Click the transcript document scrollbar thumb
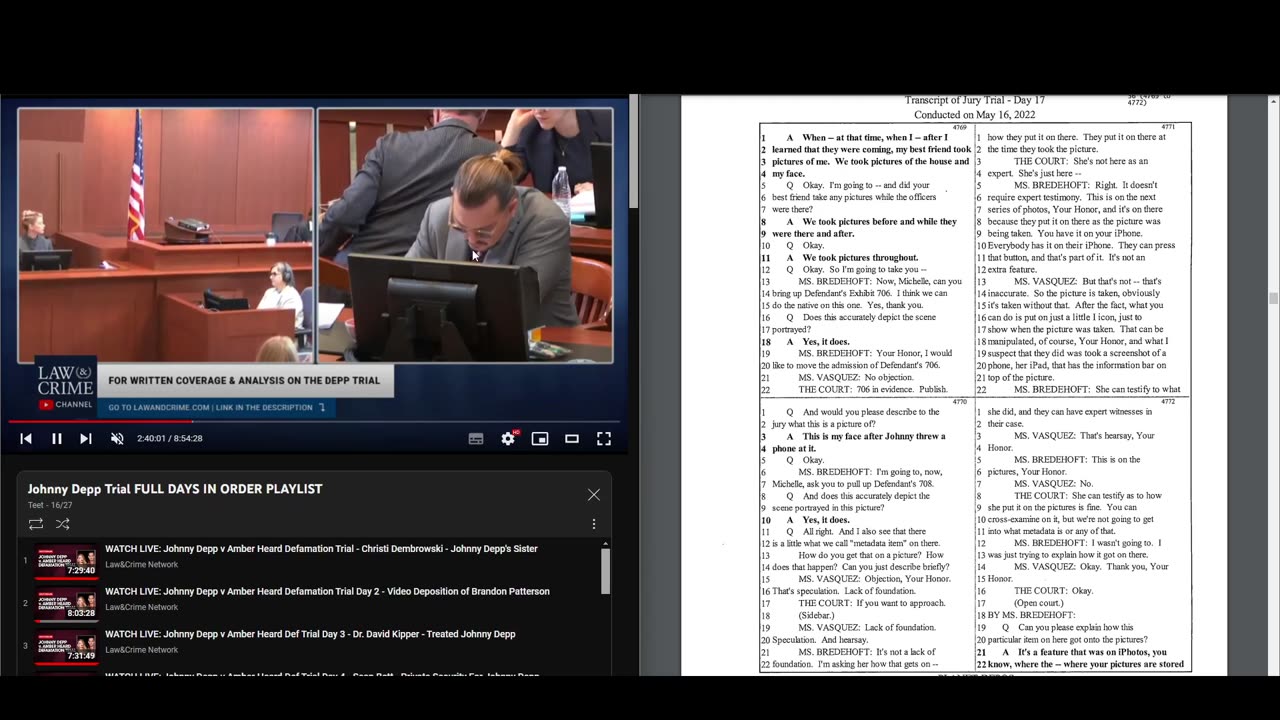1280x720 pixels. click(1273, 298)
